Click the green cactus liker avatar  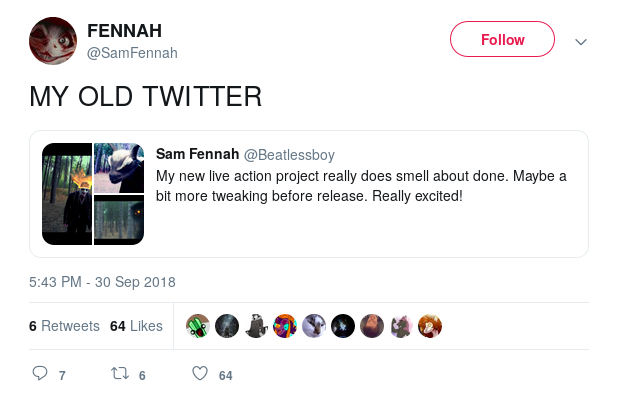(198, 326)
